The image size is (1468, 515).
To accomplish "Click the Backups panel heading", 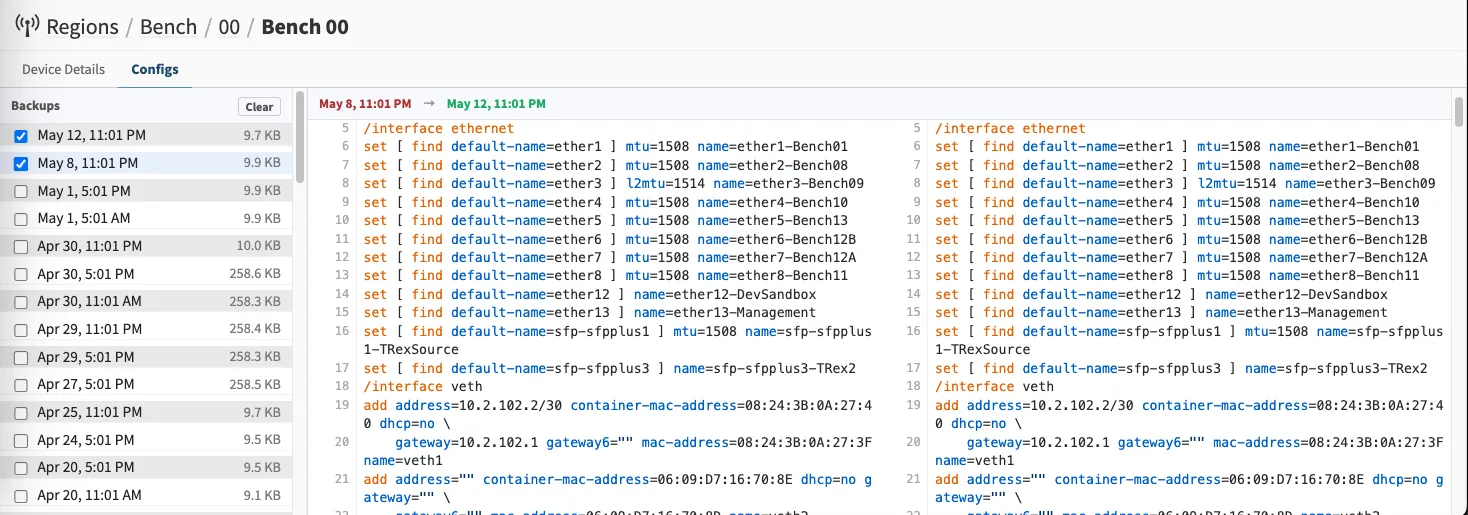I will (x=36, y=106).
